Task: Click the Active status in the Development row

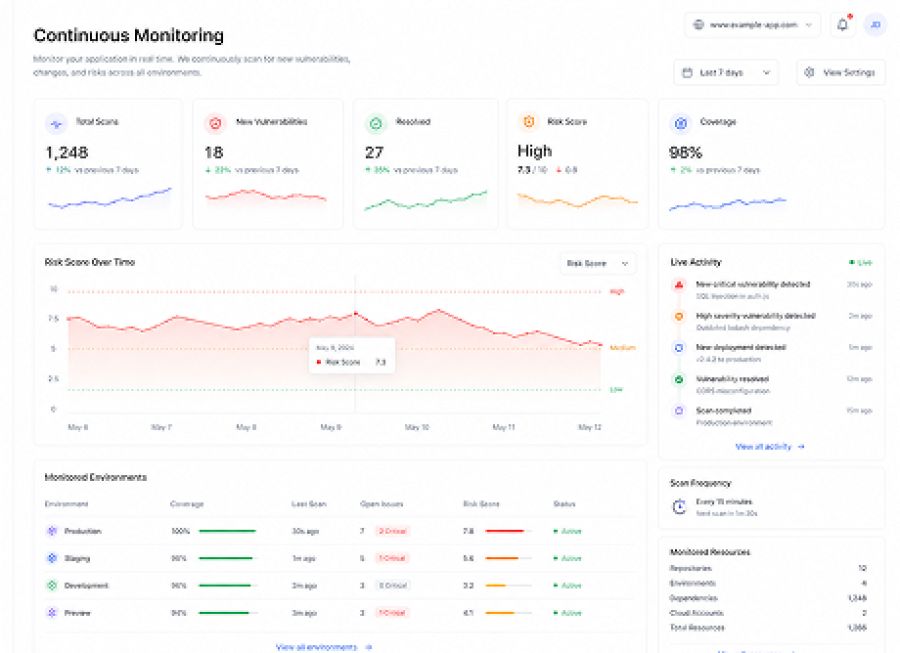Action: pos(568,585)
